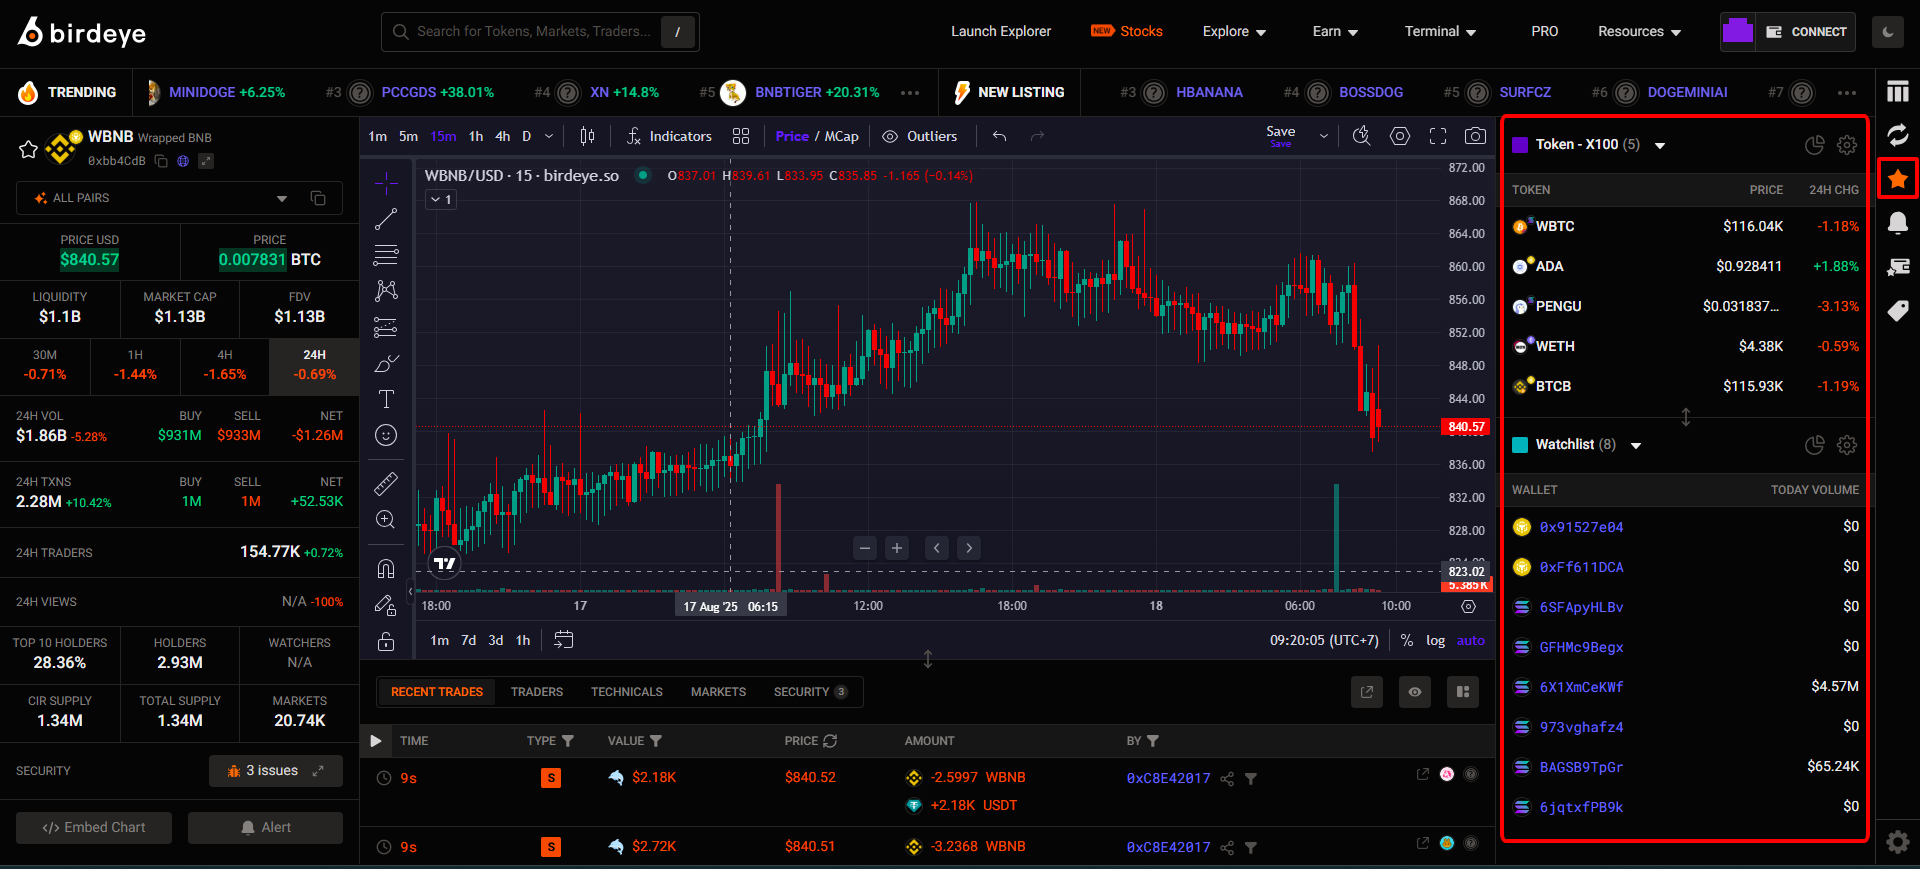This screenshot has height=869, width=1920.
Task: Open quick search on chart toolbar
Action: click(x=1361, y=136)
